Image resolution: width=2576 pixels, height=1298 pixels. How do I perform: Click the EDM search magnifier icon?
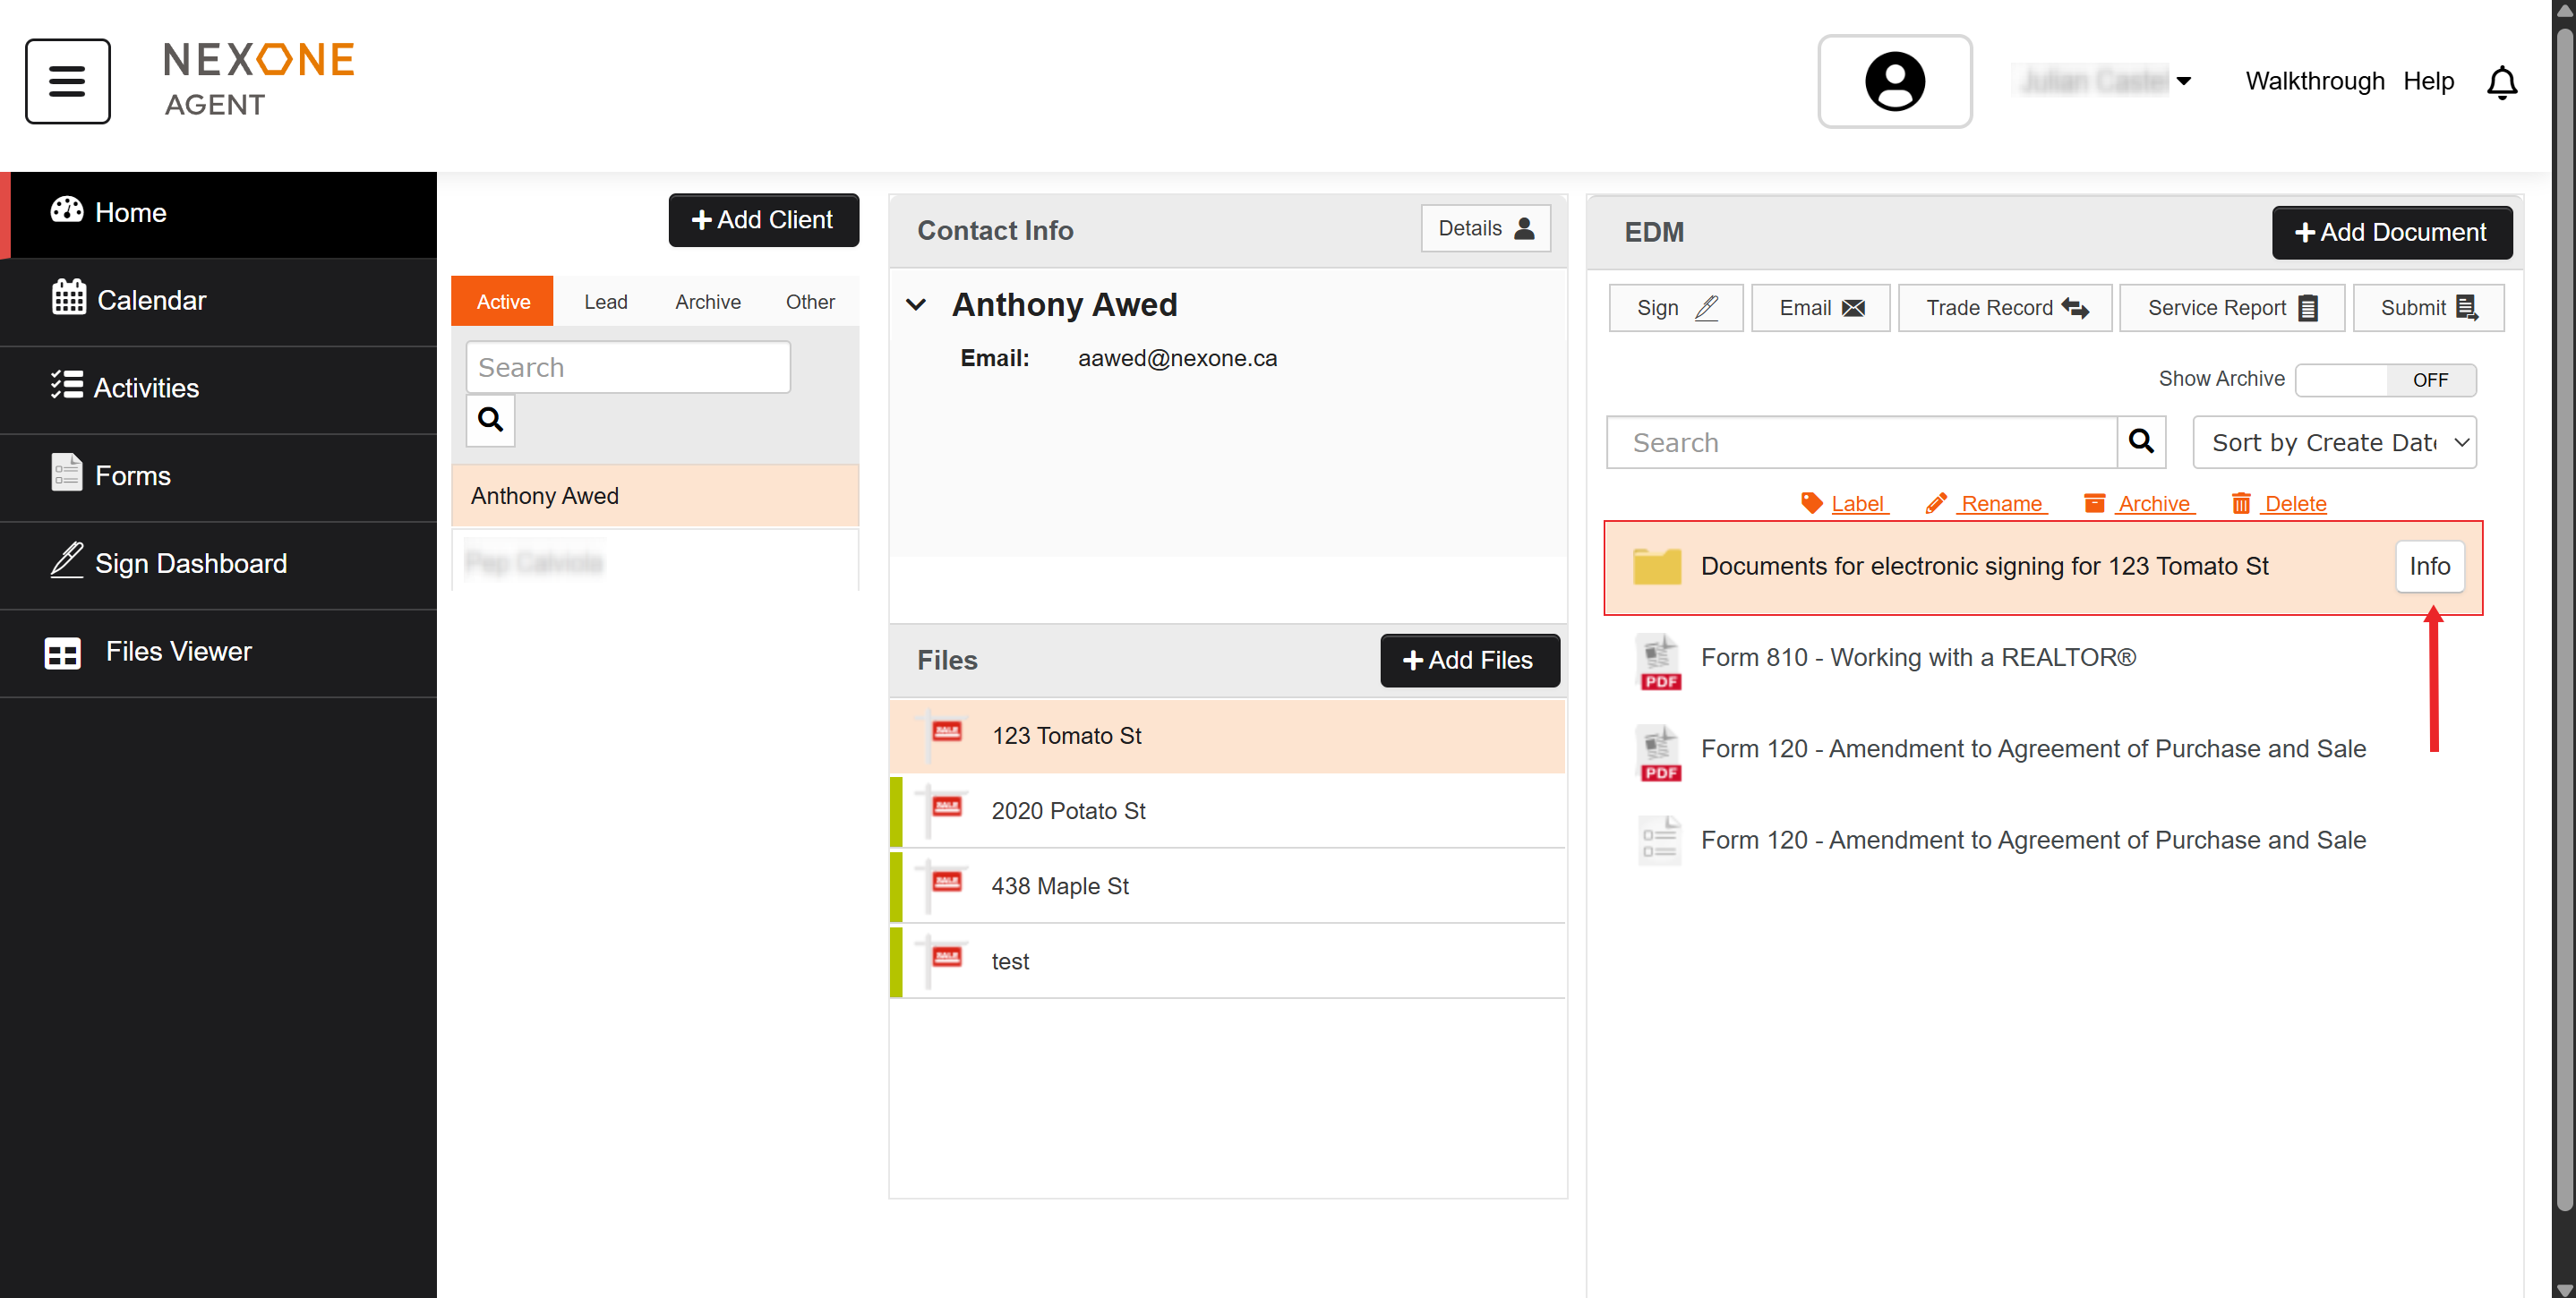click(2140, 441)
